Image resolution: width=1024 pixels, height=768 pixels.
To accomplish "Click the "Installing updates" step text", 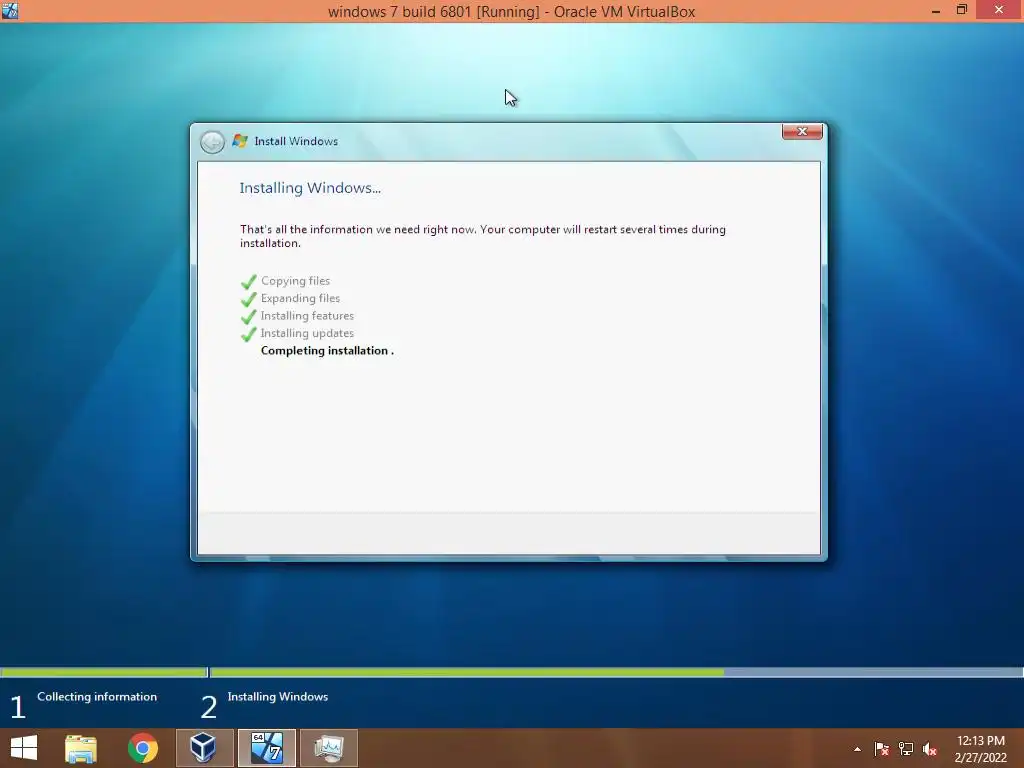I will click(x=307, y=333).
